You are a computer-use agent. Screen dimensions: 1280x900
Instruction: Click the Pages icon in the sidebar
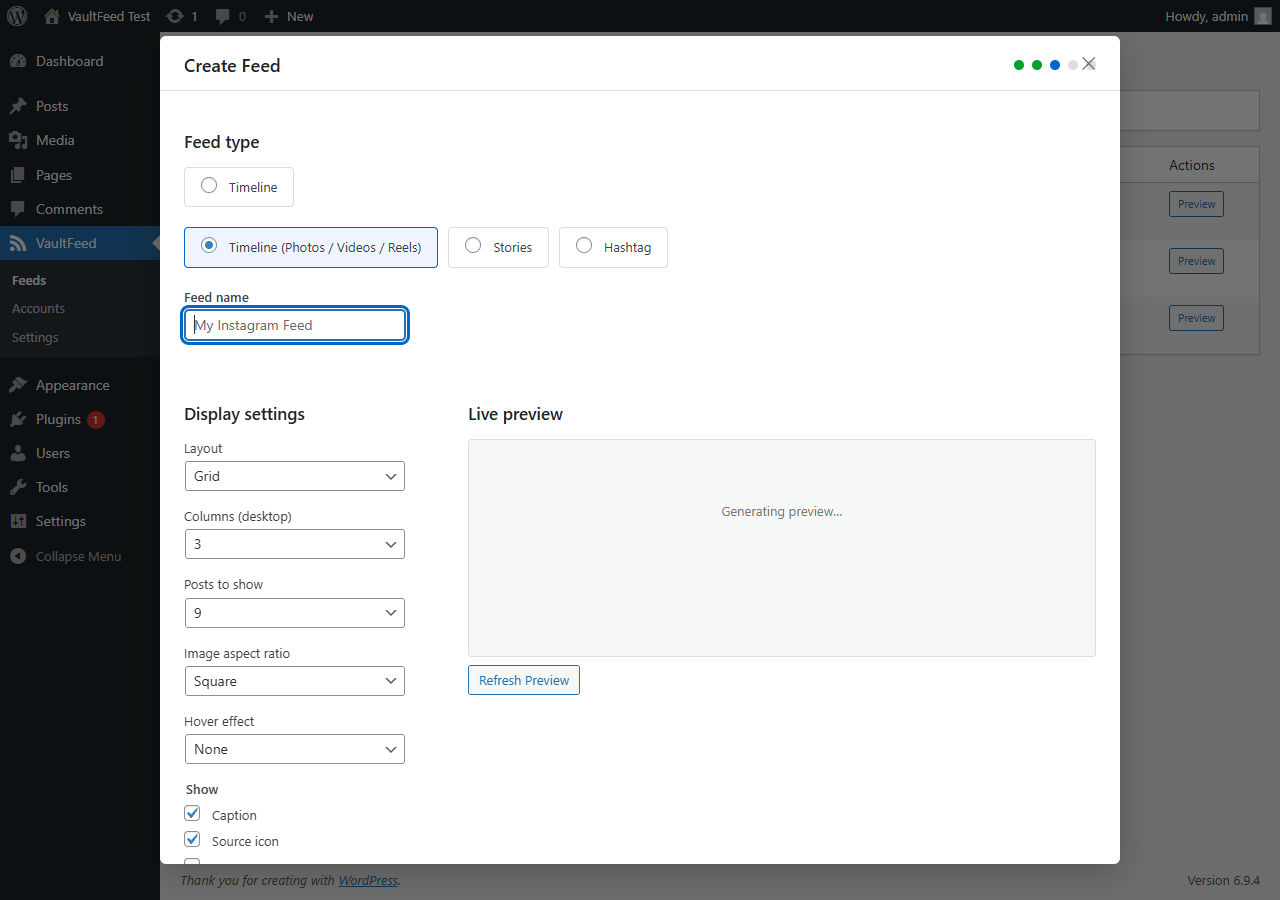[x=18, y=175]
